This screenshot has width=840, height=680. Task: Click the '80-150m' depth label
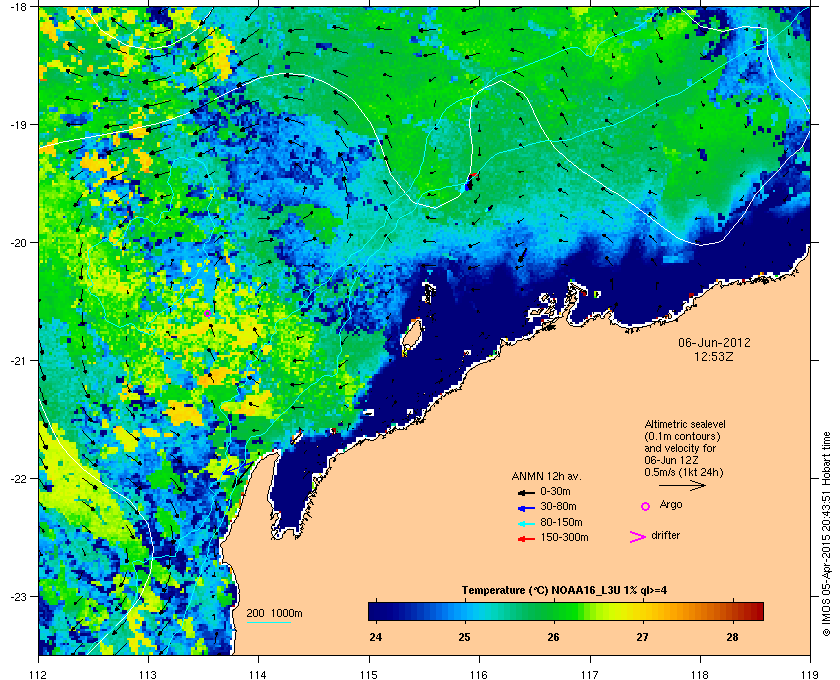(561, 522)
